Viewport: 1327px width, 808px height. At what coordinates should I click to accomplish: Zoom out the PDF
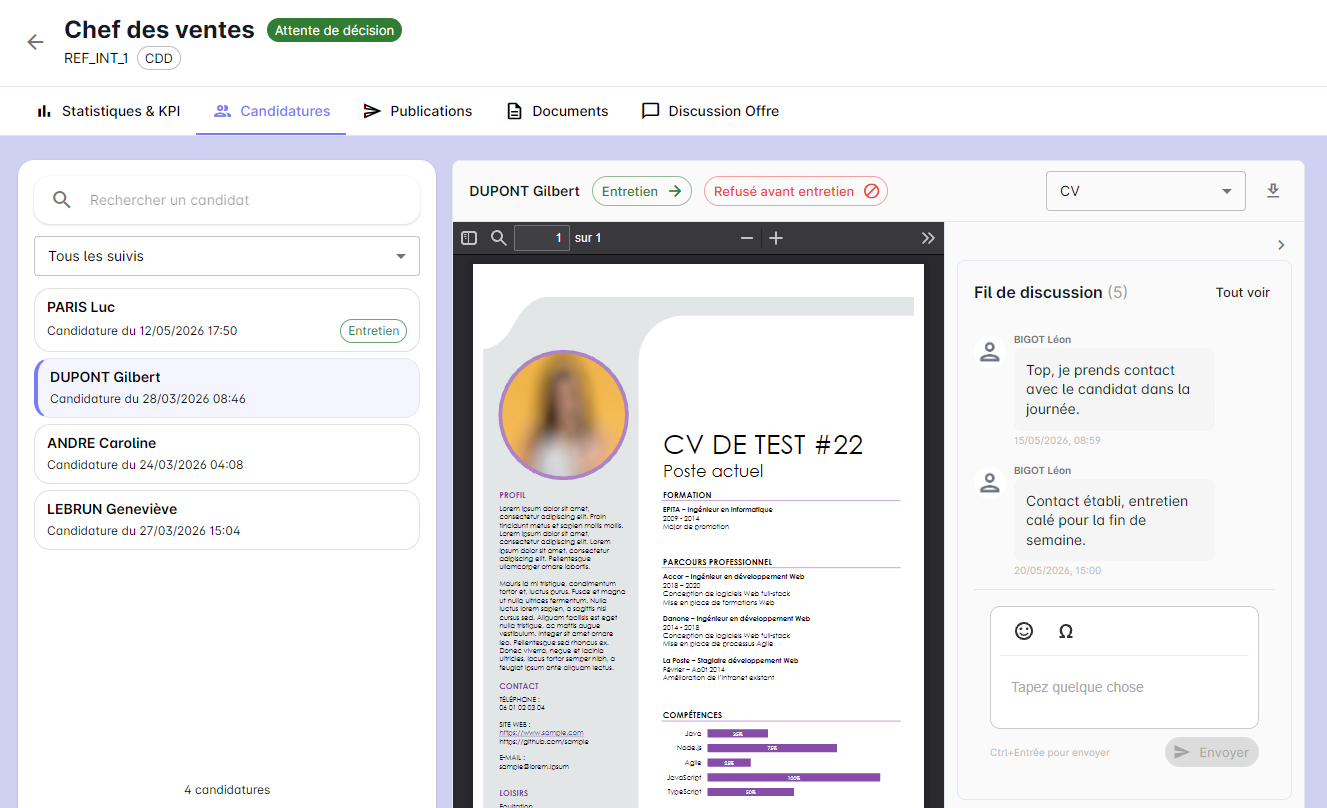tap(746, 238)
